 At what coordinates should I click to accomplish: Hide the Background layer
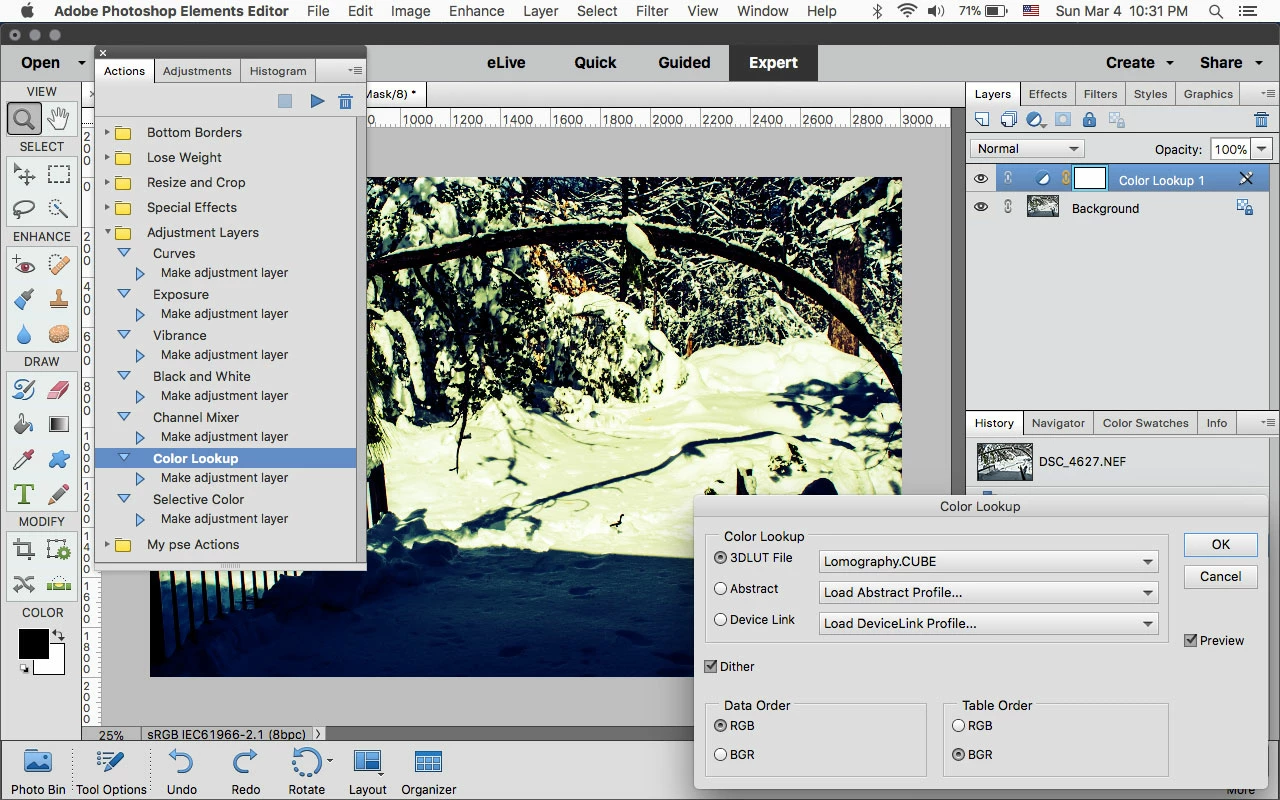pyautogui.click(x=981, y=207)
